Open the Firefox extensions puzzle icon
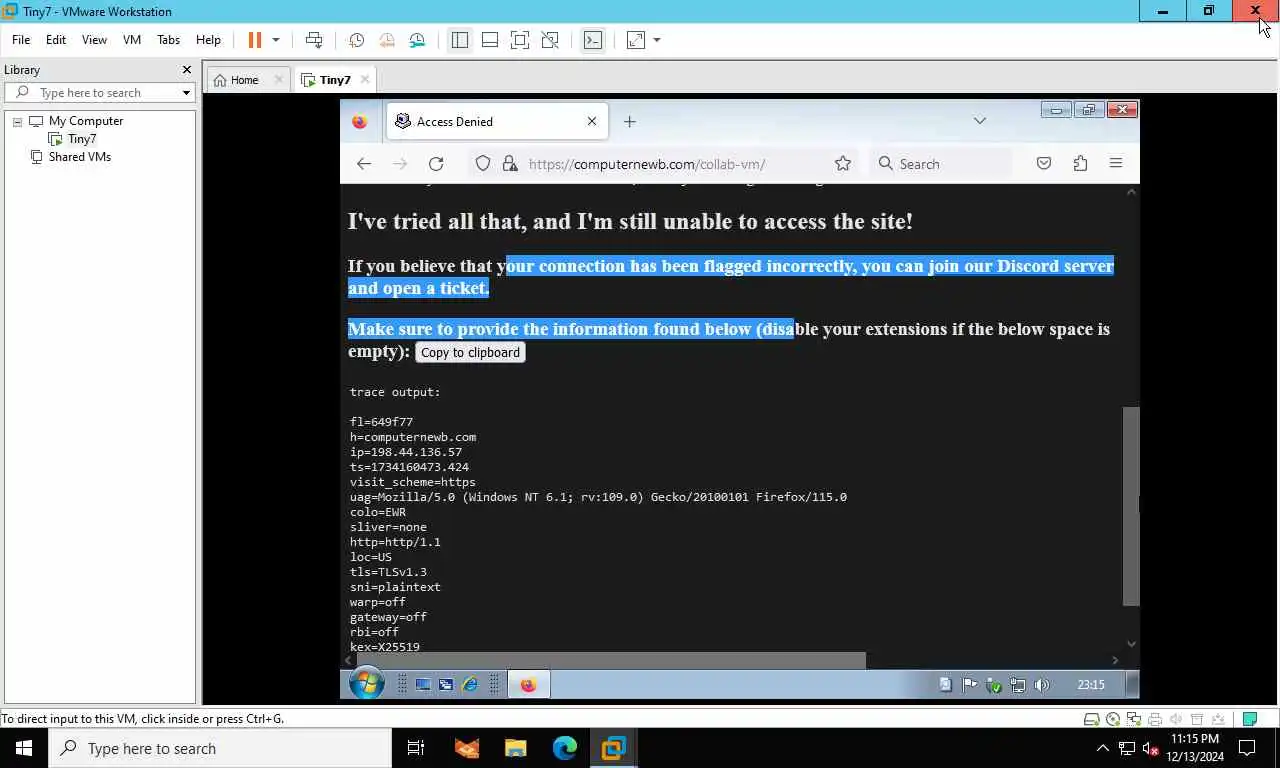The width and height of the screenshot is (1280, 768). (1080, 164)
